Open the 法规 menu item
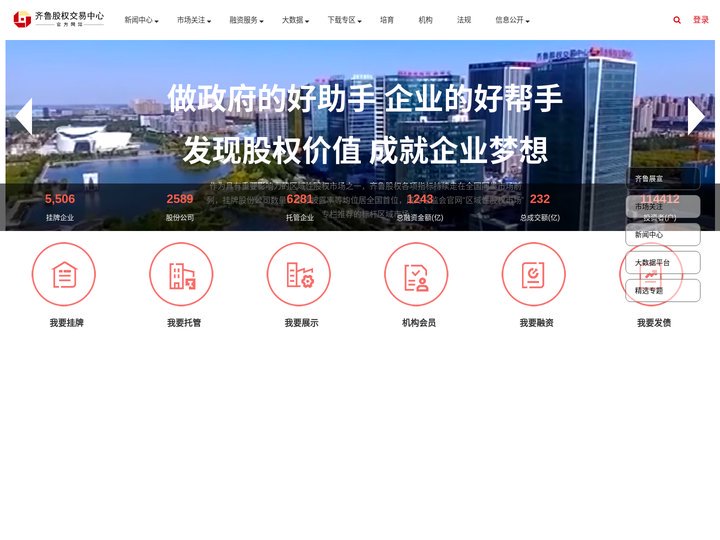The height and width of the screenshot is (540, 720). 464,20
